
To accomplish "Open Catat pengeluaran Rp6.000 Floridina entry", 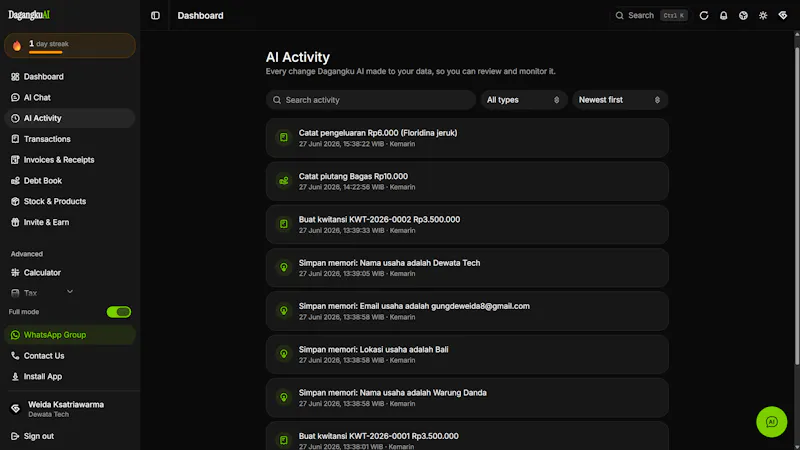I will [467, 138].
